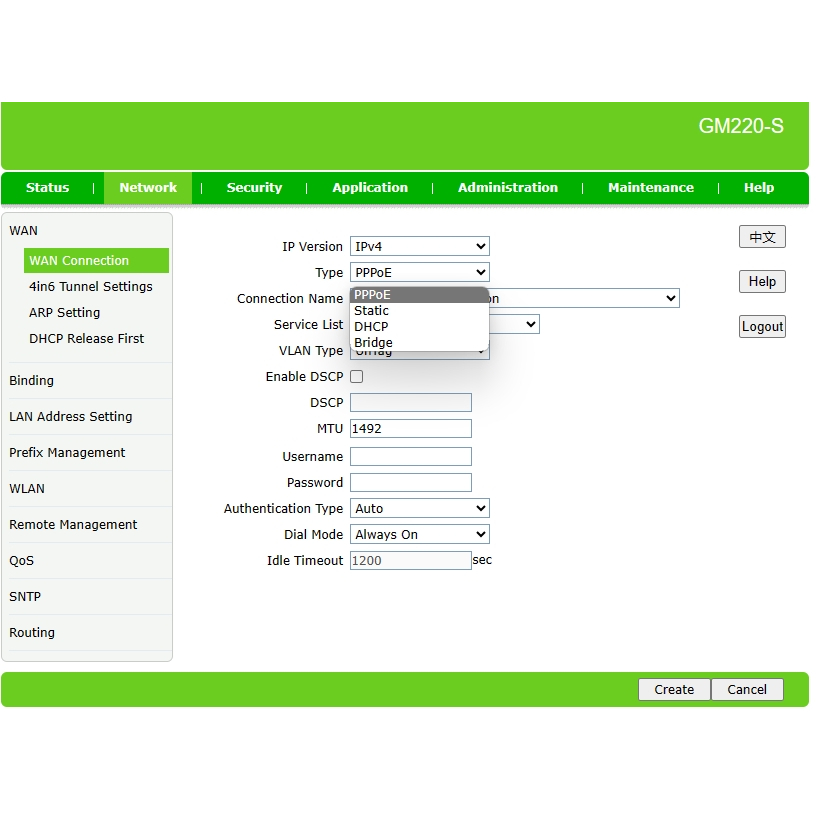Go to the Administration tab

point(508,188)
